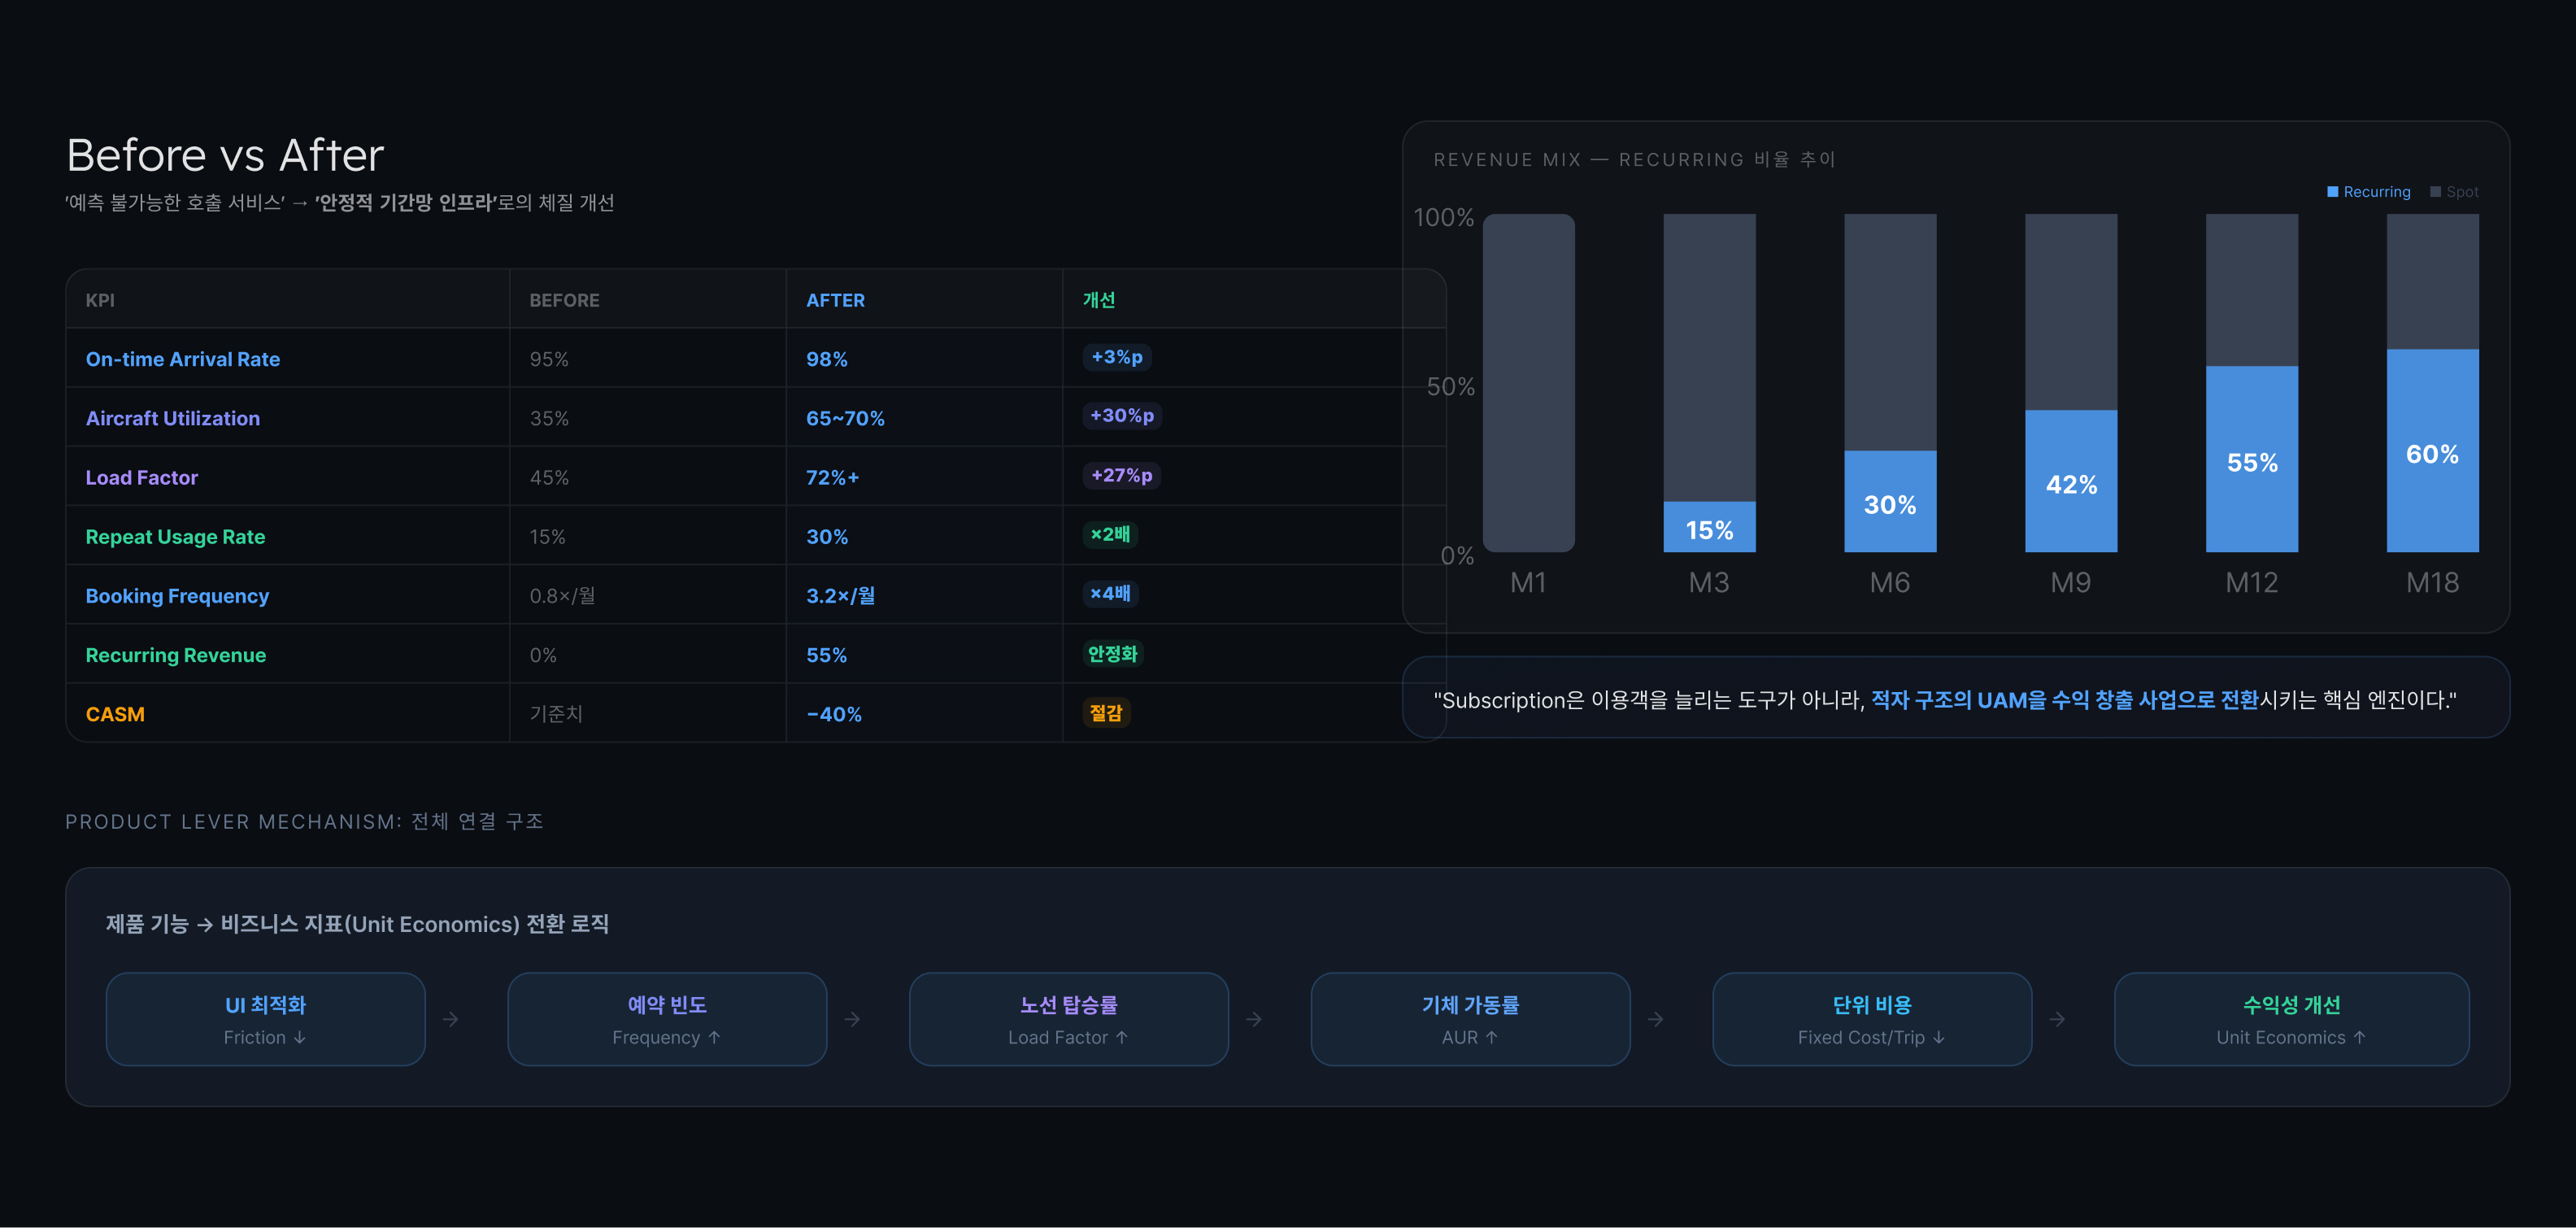This screenshot has height=1228, width=2576.
Task: Click the Subscription quote panel
Action: point(1958,697)
